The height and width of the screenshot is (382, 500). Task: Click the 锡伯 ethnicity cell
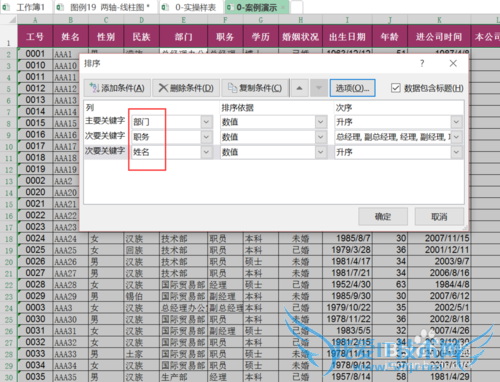(141, 296)
